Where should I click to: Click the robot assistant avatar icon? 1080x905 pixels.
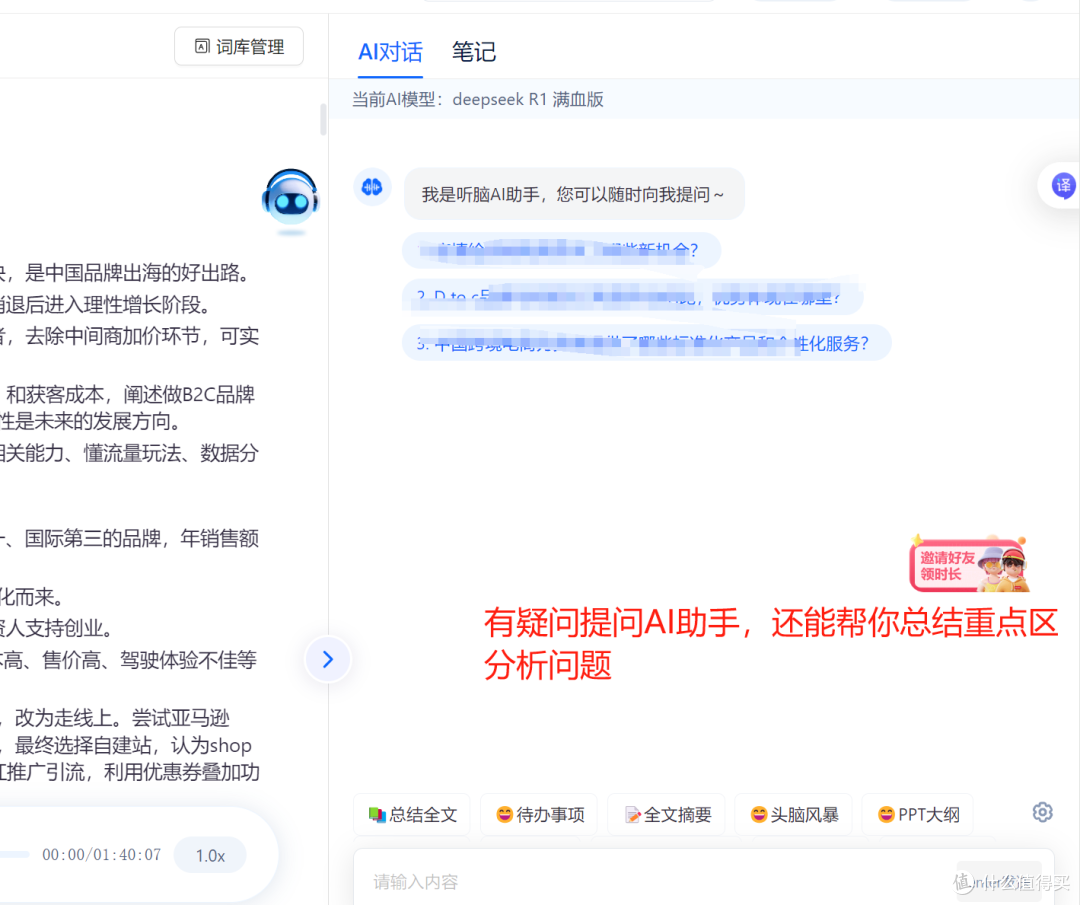(290, 198)
